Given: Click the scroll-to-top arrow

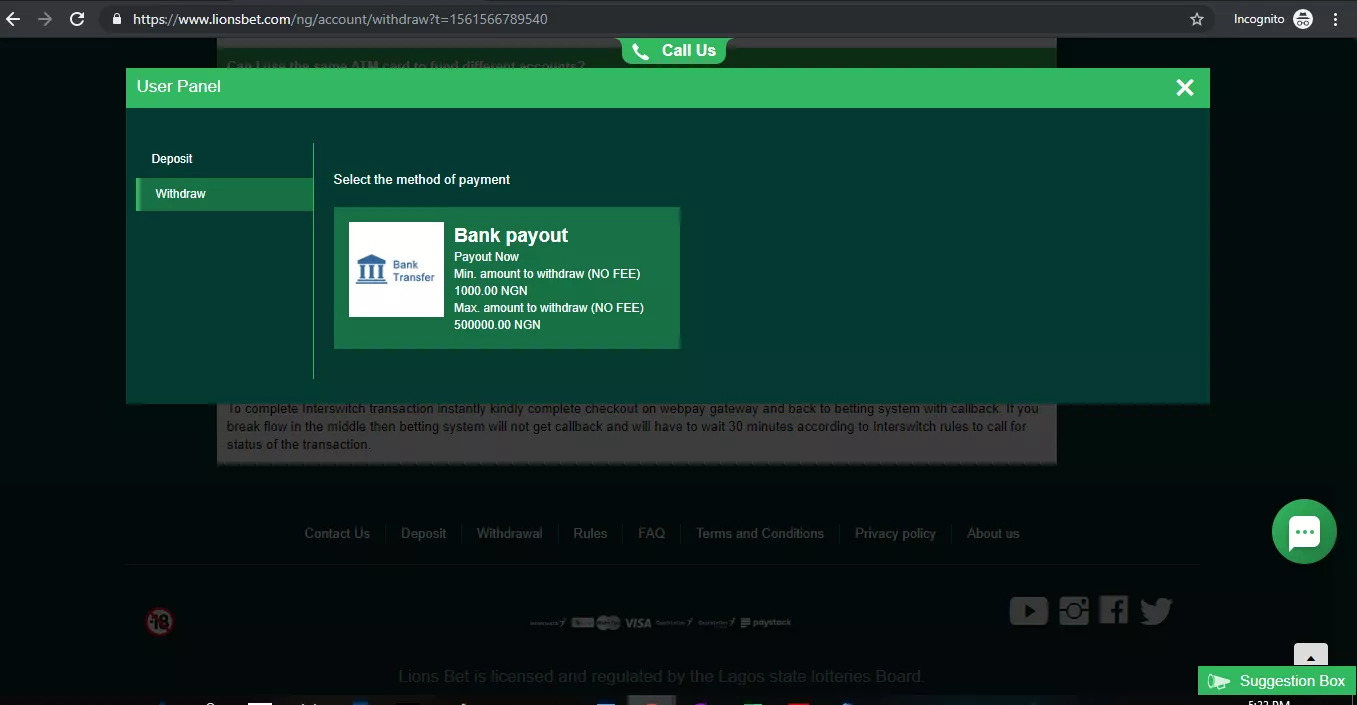Looking at the screenshot, I should (x=1310, y=657).
